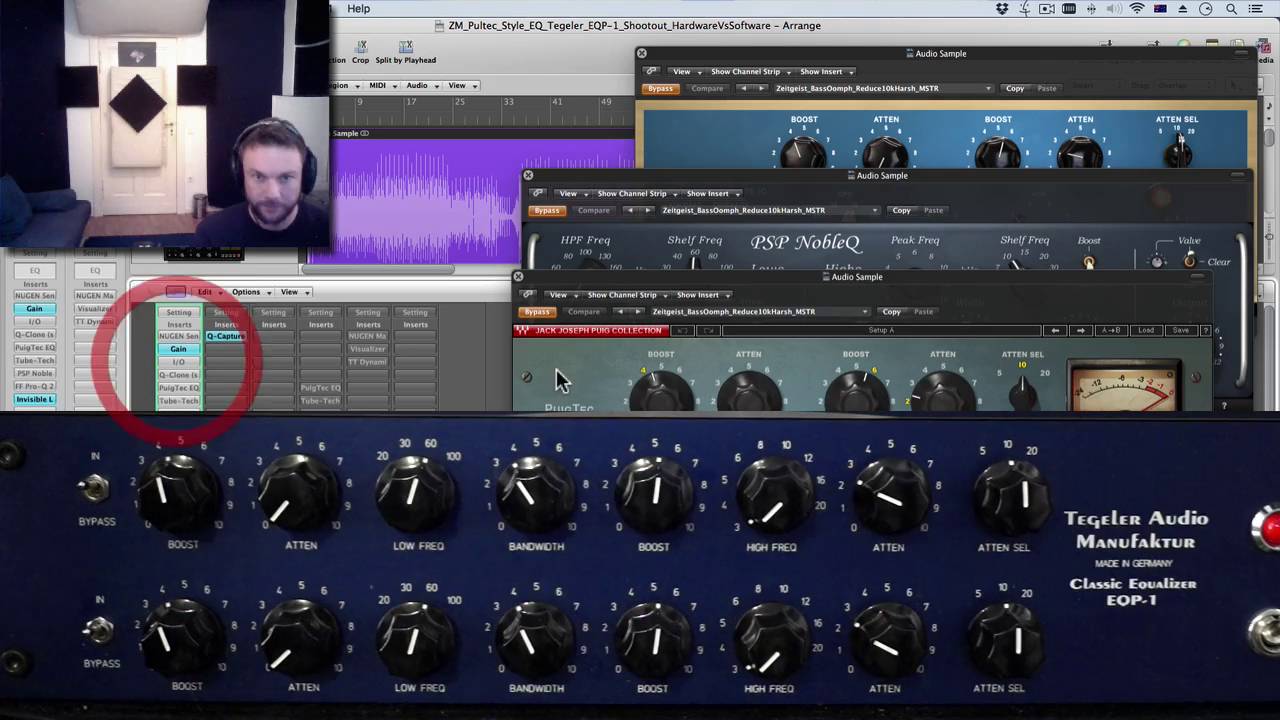
Task: Open Show Channel Strip dropdown in PuigTec window
Action: (625, 295)
